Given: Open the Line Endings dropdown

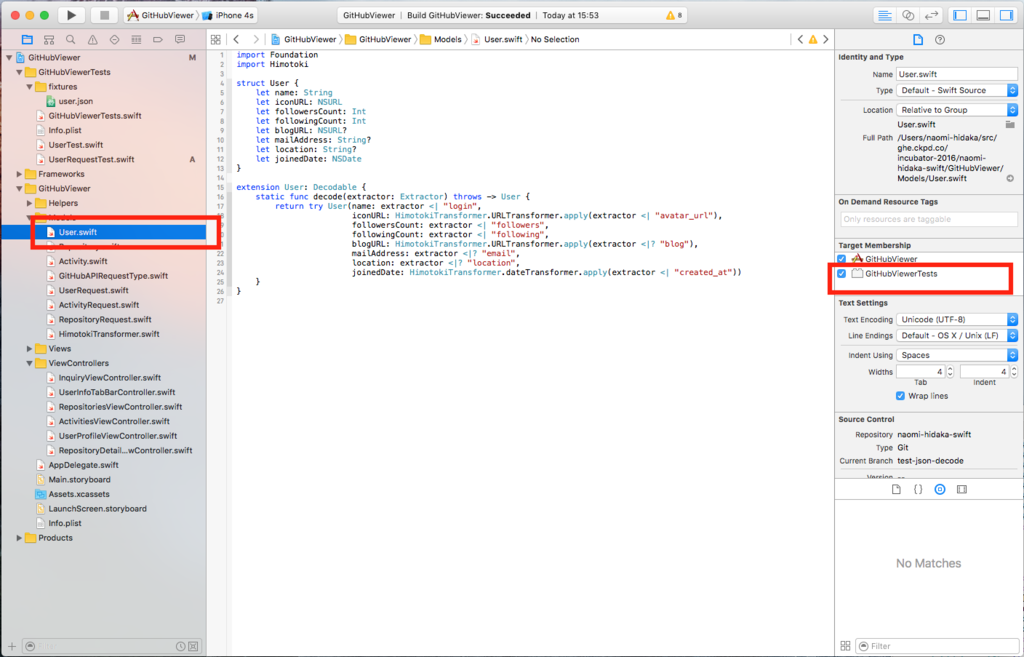Looking at the screenshot, I should pyautogui.click(x=957, y=336).
